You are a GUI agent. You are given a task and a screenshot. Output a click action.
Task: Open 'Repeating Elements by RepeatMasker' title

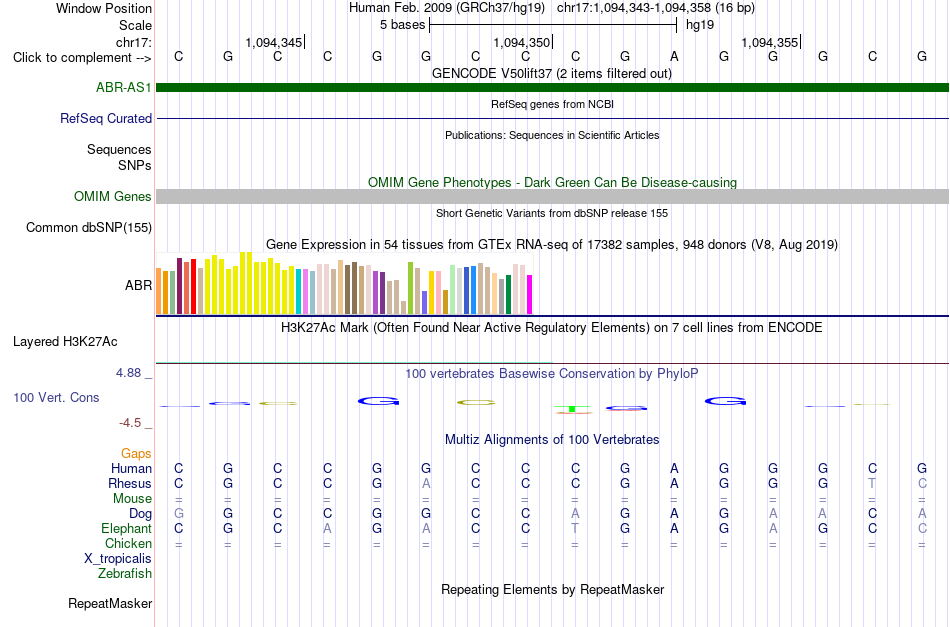tap(553, 589)
